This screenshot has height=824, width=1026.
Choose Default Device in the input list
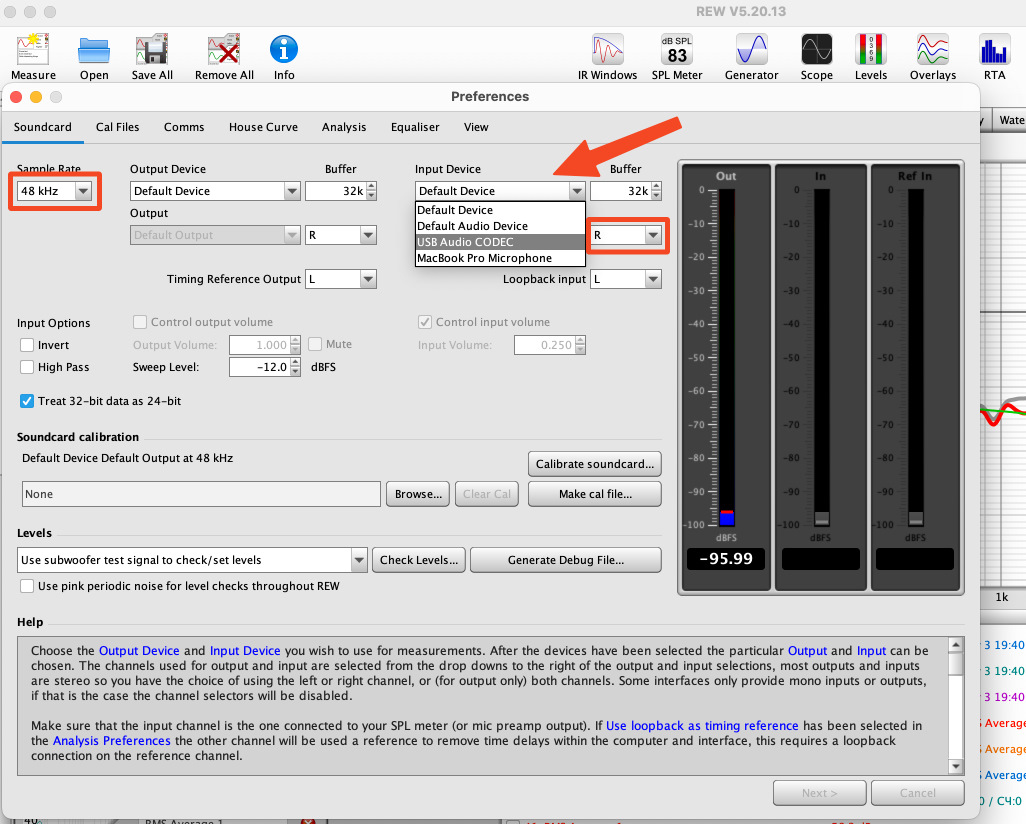[x=500, y=210]
